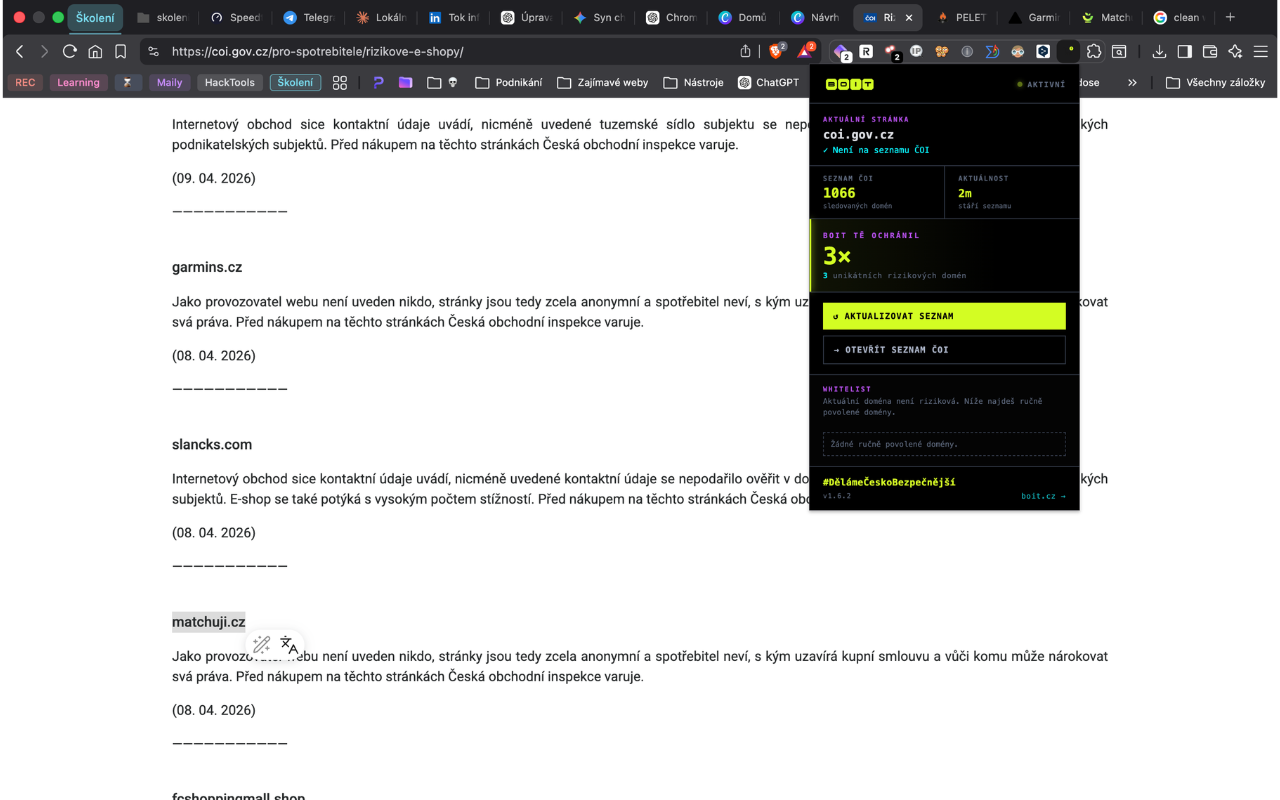Open the downloads icon
Image resolution: width=1280 pixels, height=800 pixels.
pos(1159,51)
